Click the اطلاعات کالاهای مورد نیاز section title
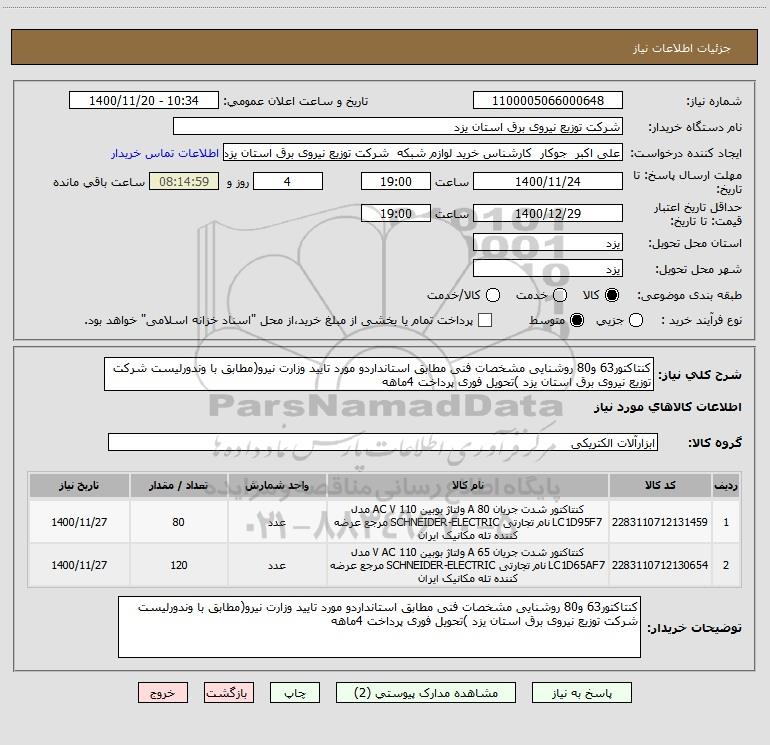Viewport: 770px width, 745px height. pos(667,407)
